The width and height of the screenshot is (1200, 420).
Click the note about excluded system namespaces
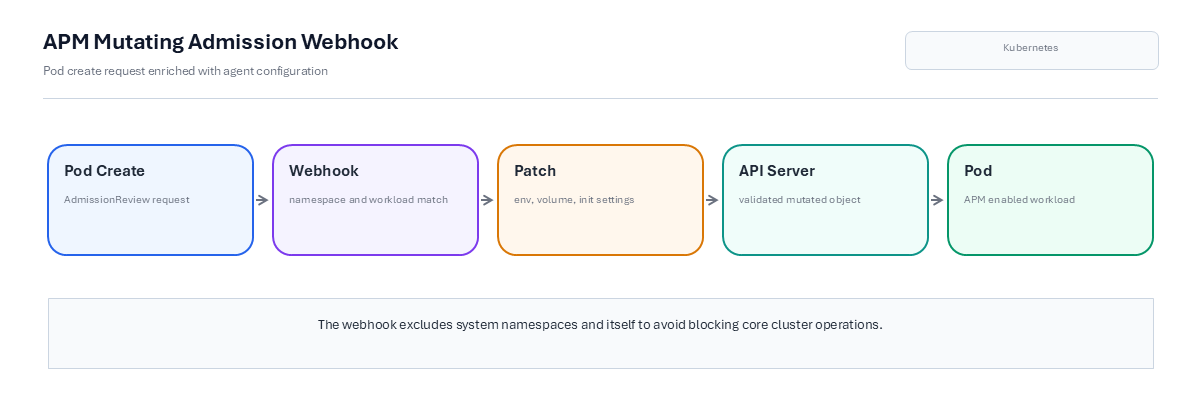coord(601,325)
